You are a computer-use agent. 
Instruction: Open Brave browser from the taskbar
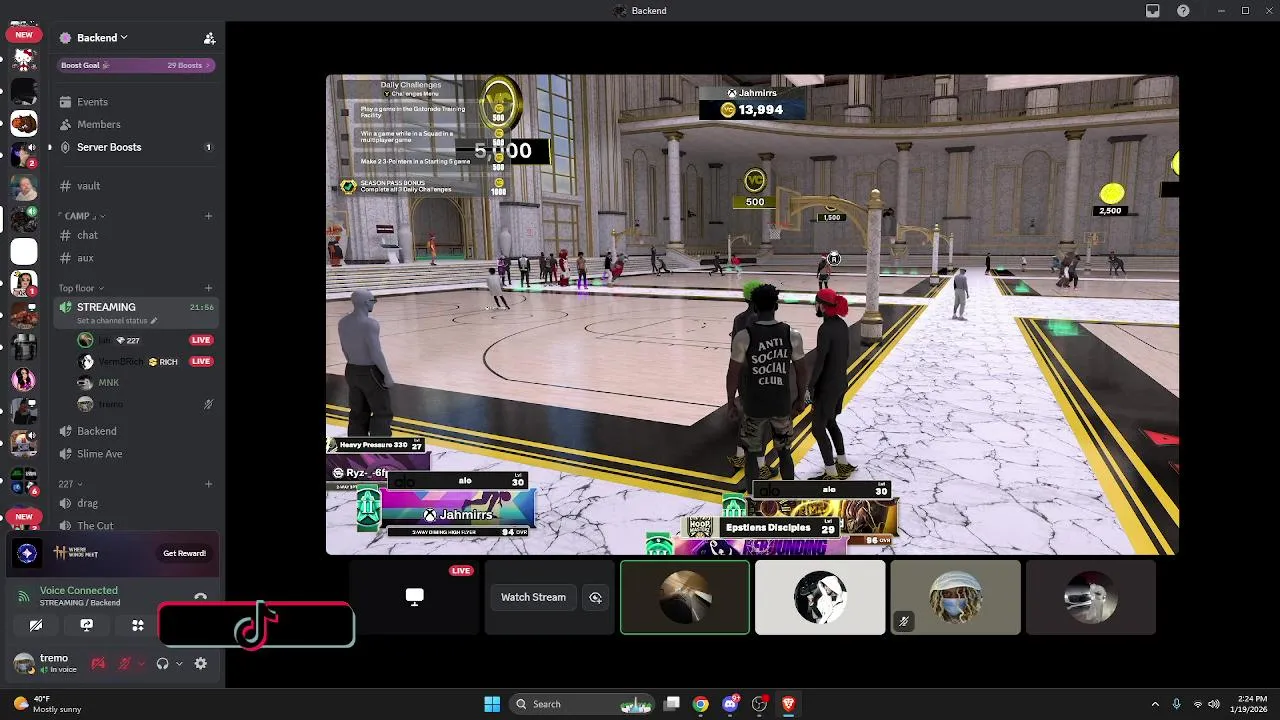tap(788, 704)
